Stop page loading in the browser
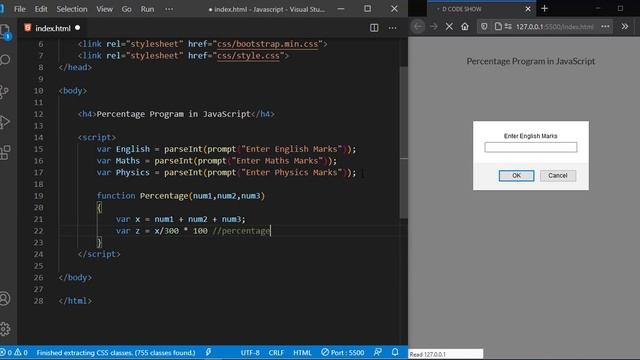 449,27
